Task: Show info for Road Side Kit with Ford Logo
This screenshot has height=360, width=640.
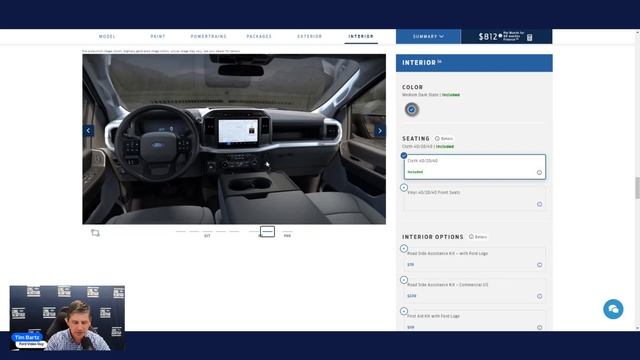Action: tap(539, 265)
